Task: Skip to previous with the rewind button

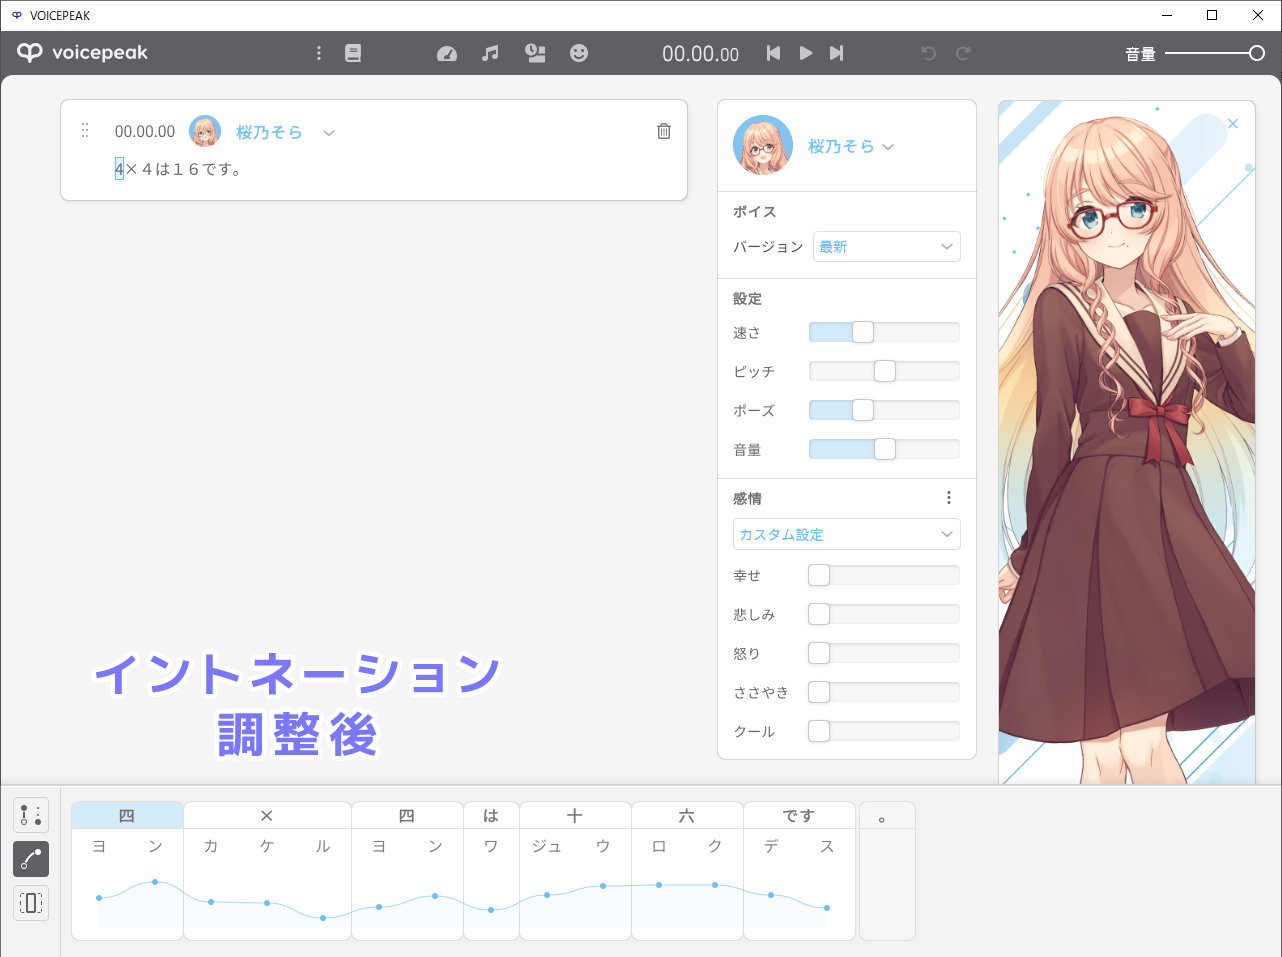Action: 773,53
